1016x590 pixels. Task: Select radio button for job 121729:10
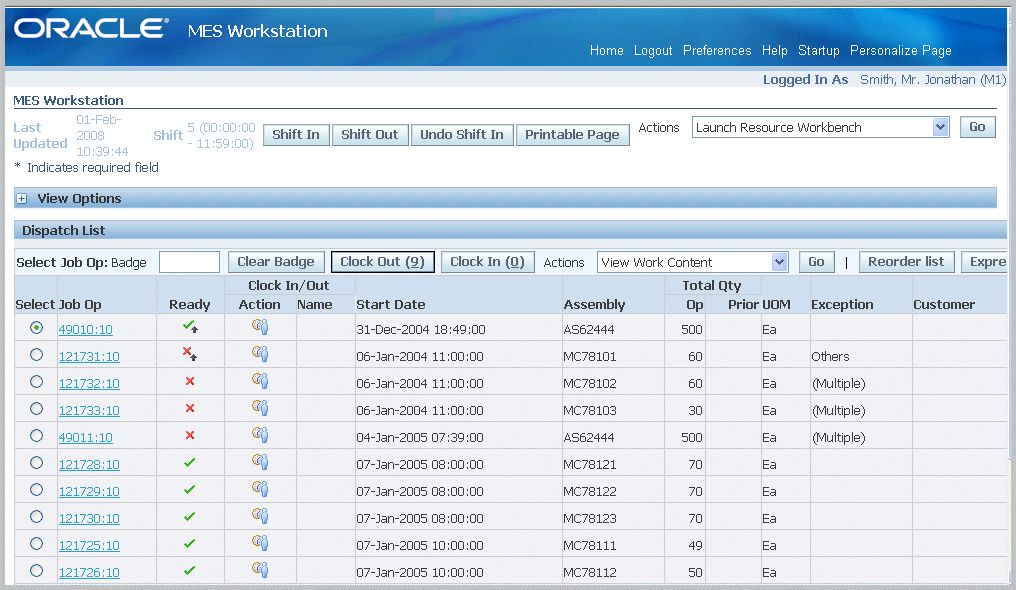tap(36, 490)
